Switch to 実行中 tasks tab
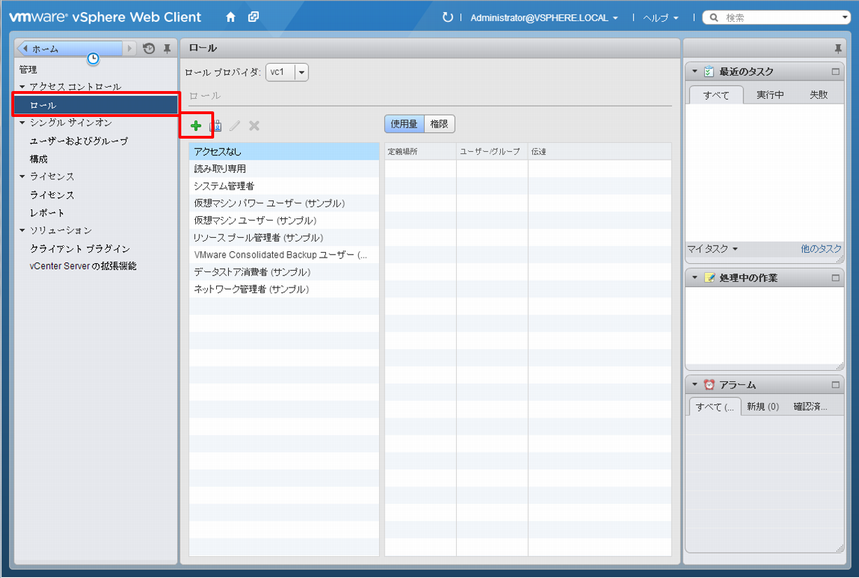The width and height of the screenshot is (859, 578). pyautogui.click(x=770, y=95)
